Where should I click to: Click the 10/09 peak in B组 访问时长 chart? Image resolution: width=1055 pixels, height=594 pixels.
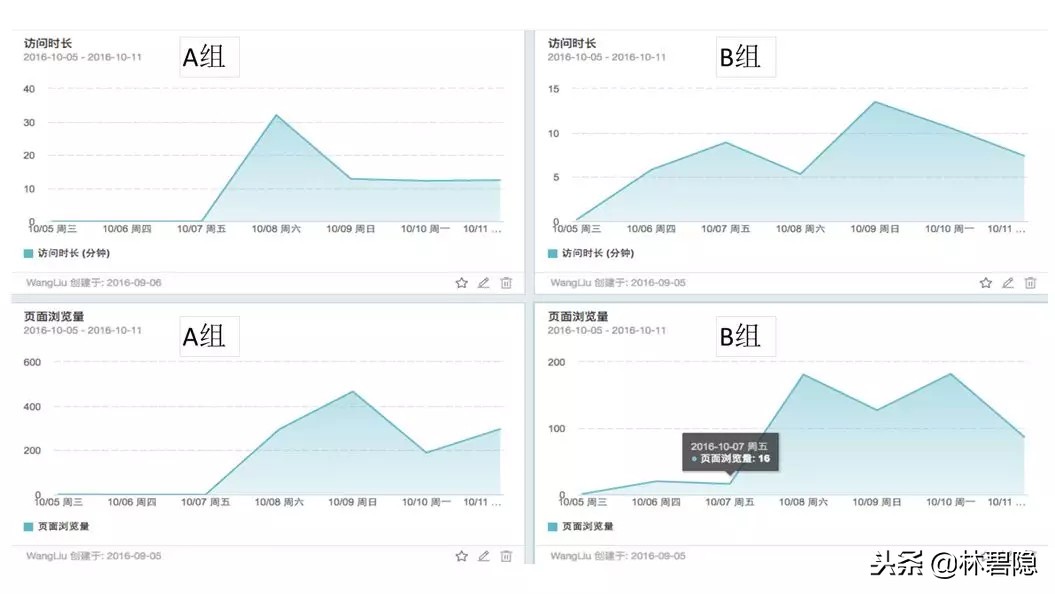coord(875,102)
